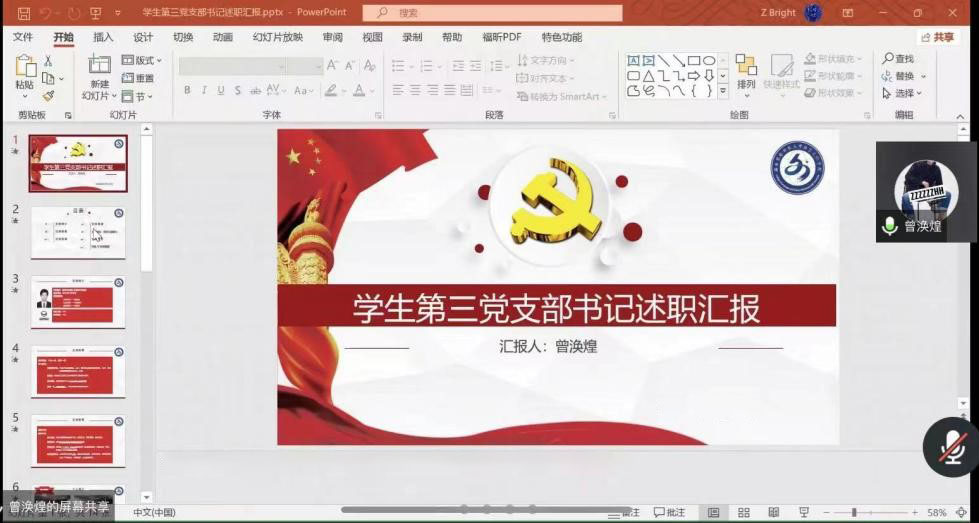Toggle Bold formatting button

tap(187, 90)
